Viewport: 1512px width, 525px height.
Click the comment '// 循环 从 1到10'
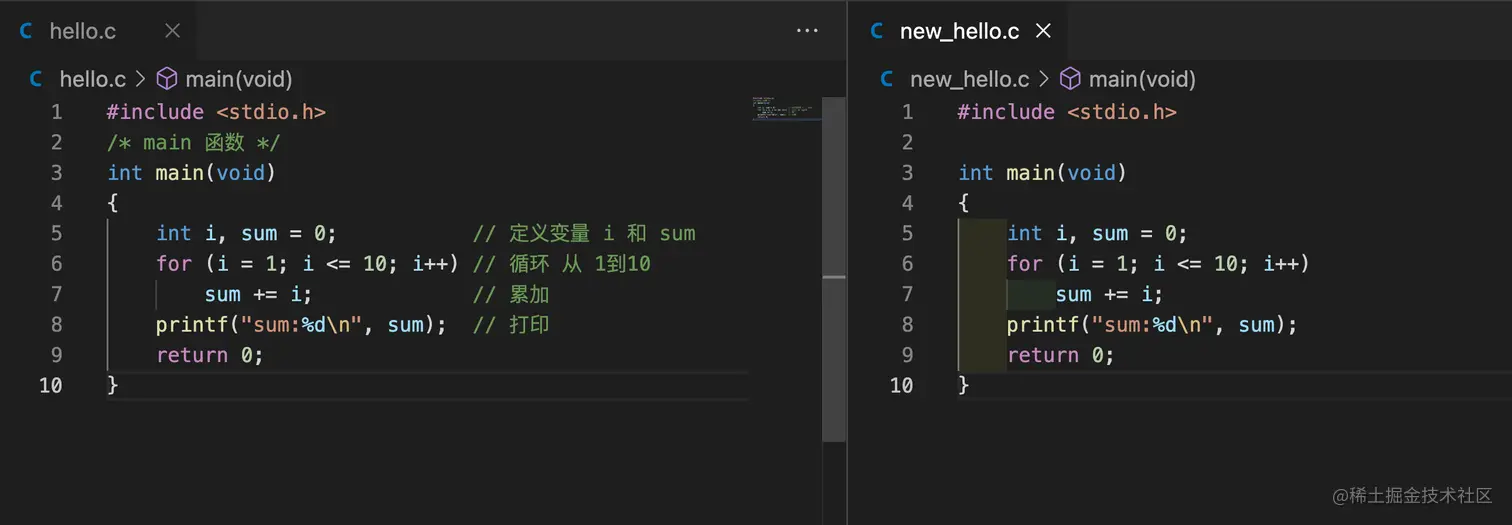(562, 264)
